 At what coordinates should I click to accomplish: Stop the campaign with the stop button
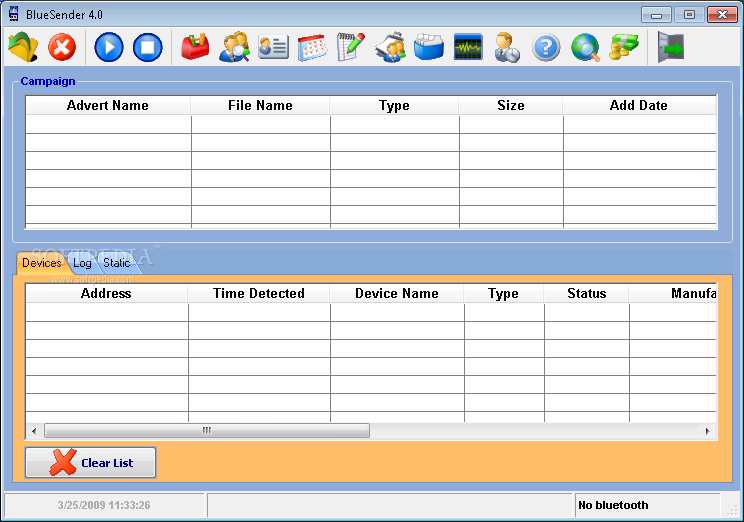(x=148, y=47)
